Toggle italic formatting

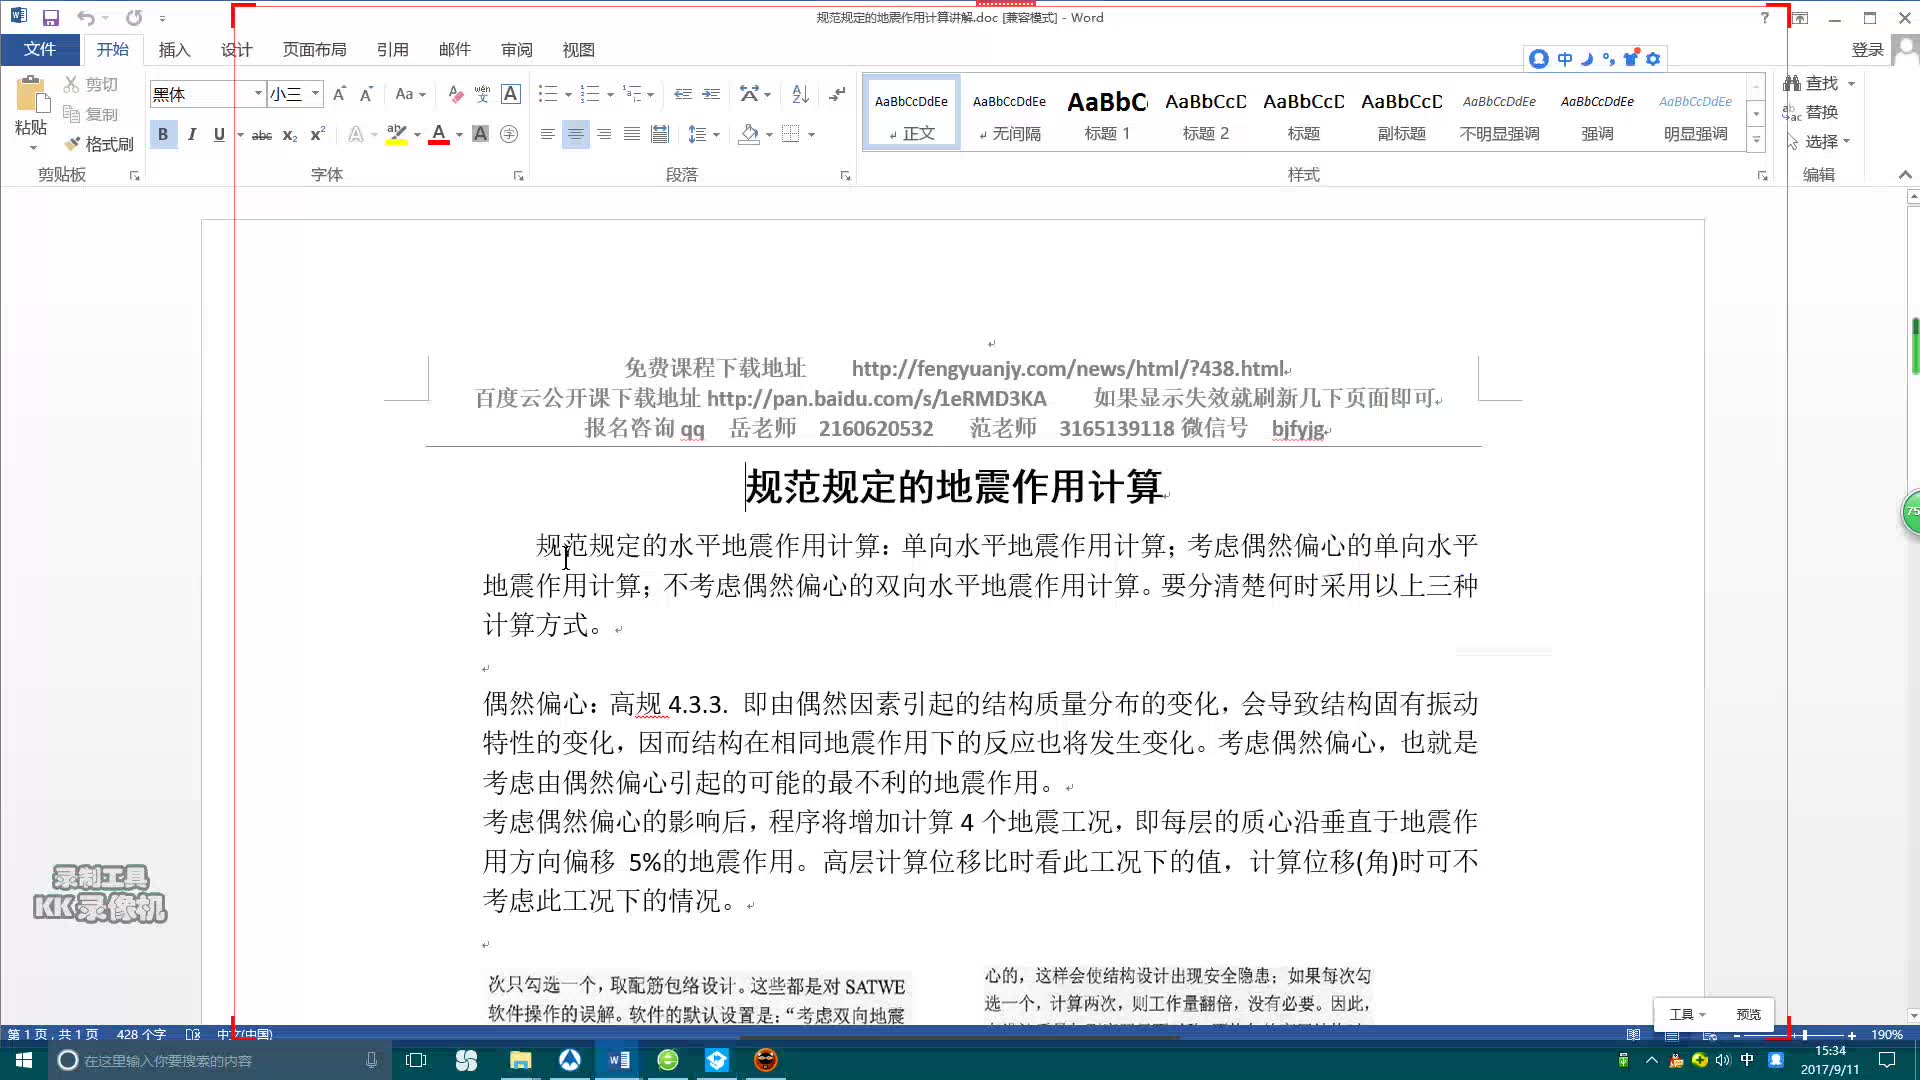pyautogui.click(x=191, y=134)
